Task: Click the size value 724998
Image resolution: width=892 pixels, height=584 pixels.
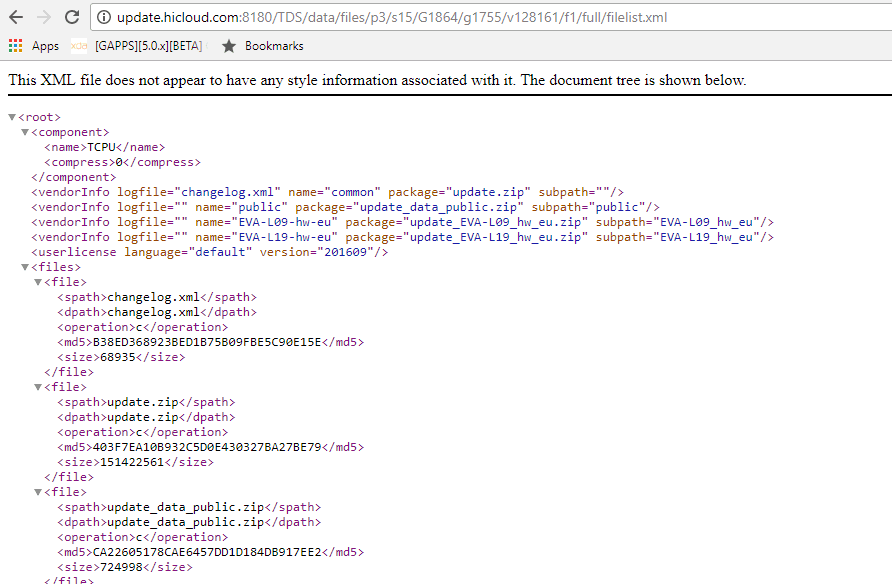Action: tap(121, 567)
